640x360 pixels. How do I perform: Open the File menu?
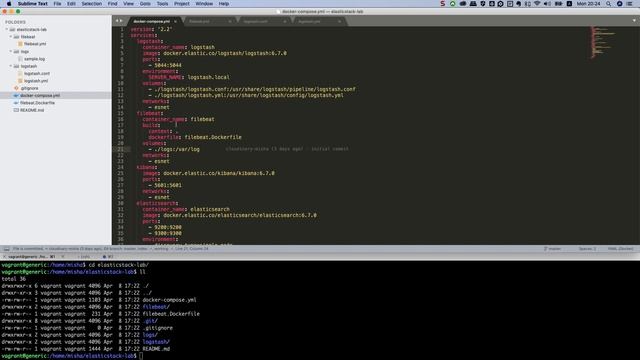tap(57, 4)
